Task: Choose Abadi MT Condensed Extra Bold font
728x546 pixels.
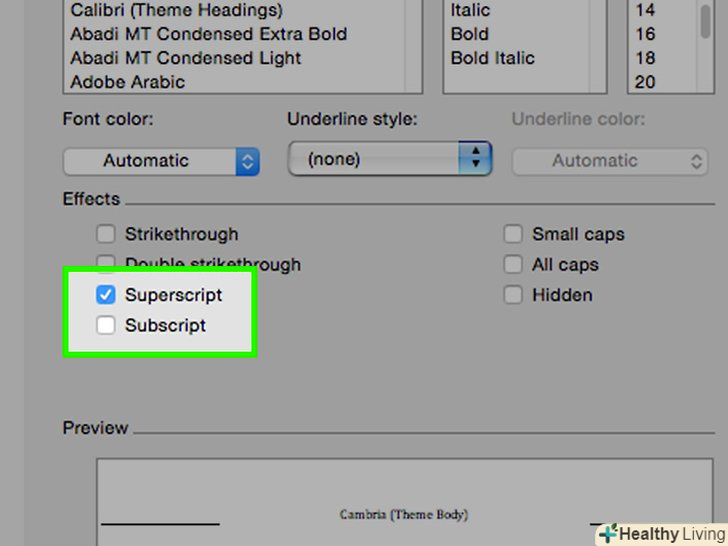Action: point(208,34)
